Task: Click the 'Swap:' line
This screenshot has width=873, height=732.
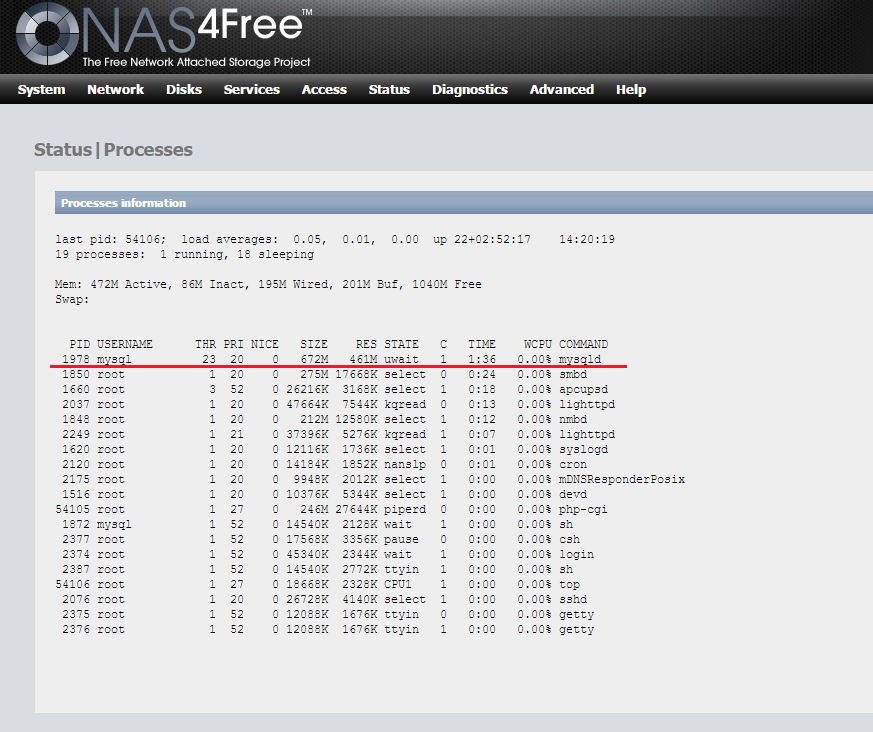Action: click(72, 299)
